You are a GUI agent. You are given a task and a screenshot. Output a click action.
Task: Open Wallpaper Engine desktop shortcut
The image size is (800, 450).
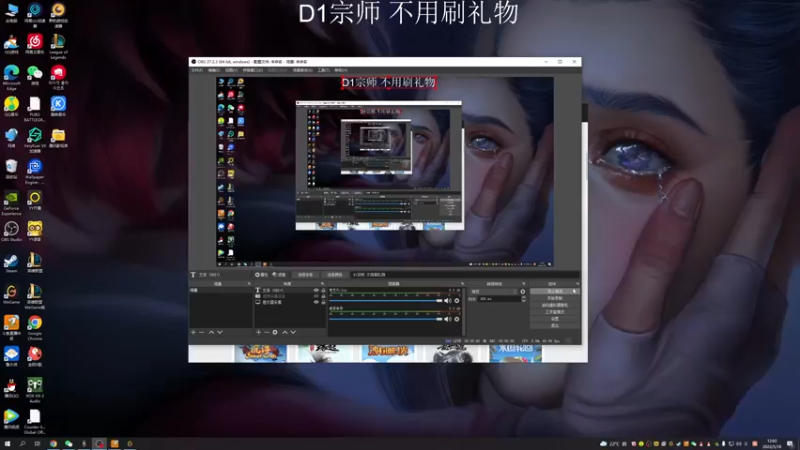35,172
